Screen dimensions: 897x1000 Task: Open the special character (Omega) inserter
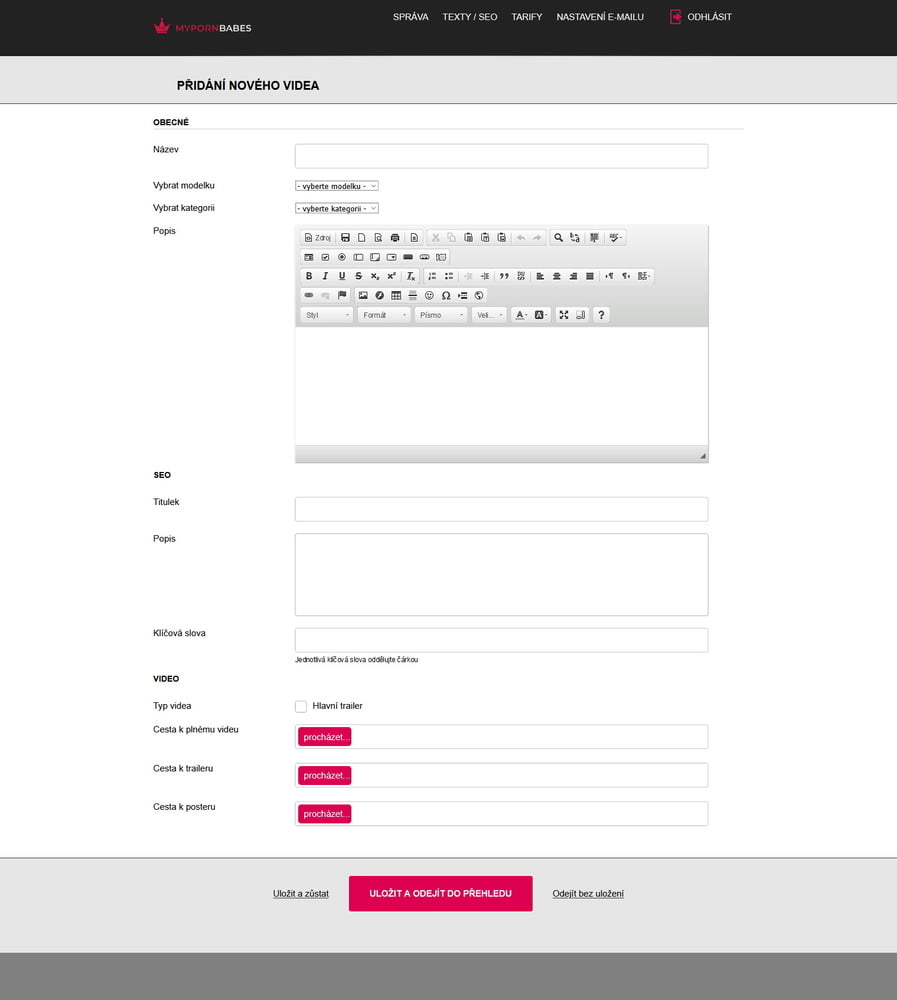[x=446, y=295]
